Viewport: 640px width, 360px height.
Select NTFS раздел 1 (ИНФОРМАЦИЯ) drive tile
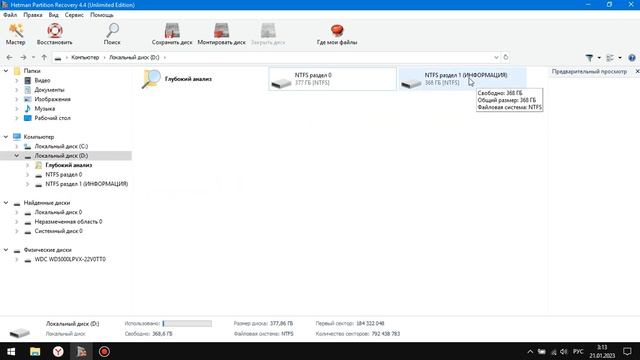(x=462, y=79)
